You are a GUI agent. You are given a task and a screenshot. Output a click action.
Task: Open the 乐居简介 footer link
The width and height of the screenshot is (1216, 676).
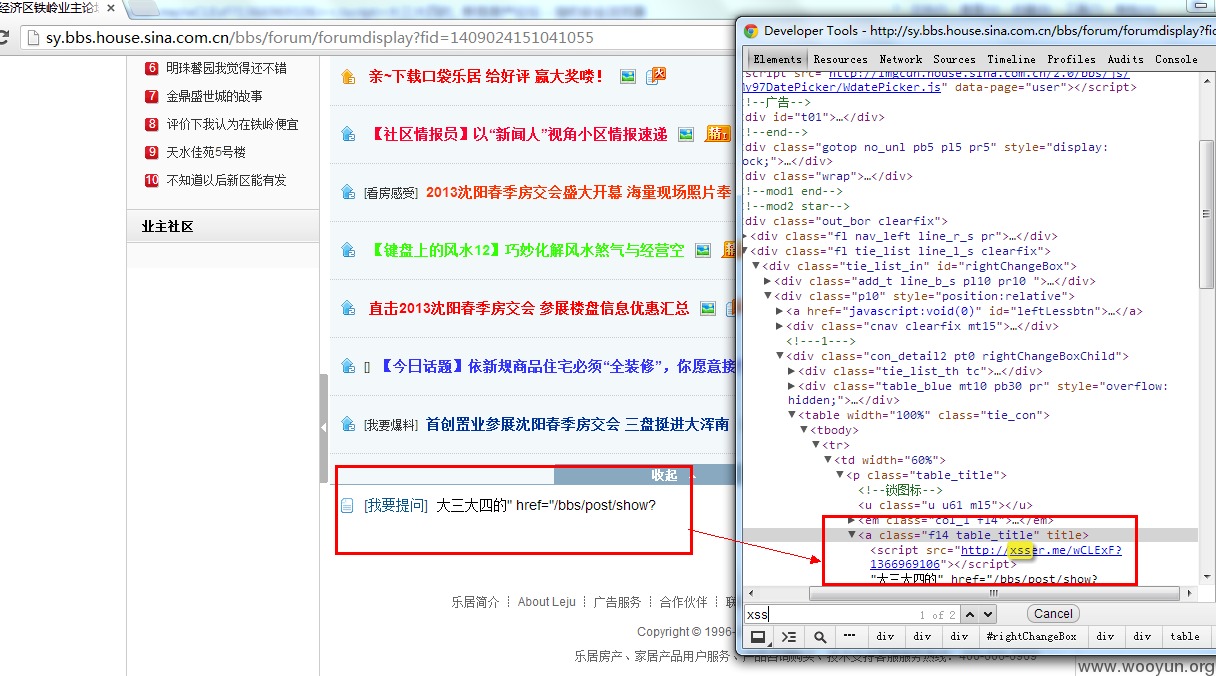(475, 602)
